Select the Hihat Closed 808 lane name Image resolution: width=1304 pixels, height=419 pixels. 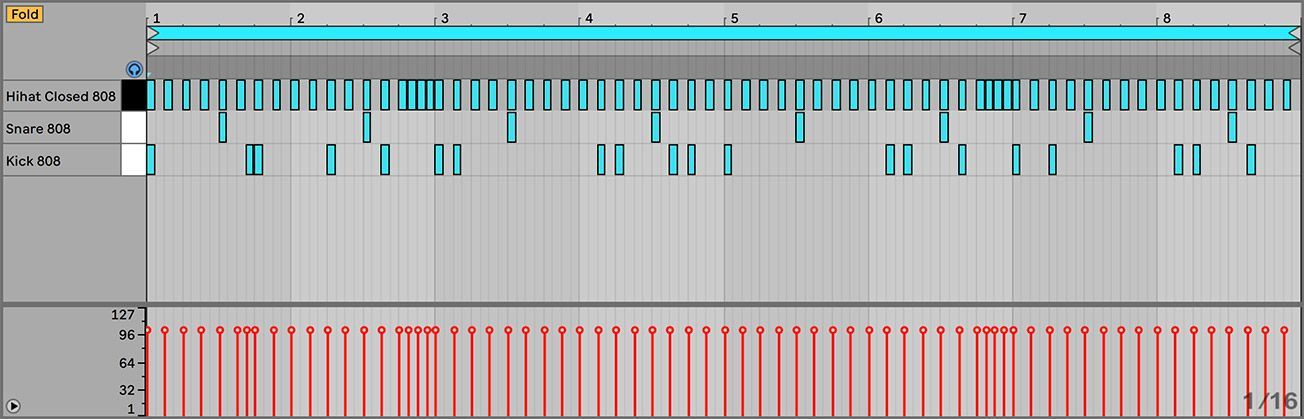(x=61, y=96)
